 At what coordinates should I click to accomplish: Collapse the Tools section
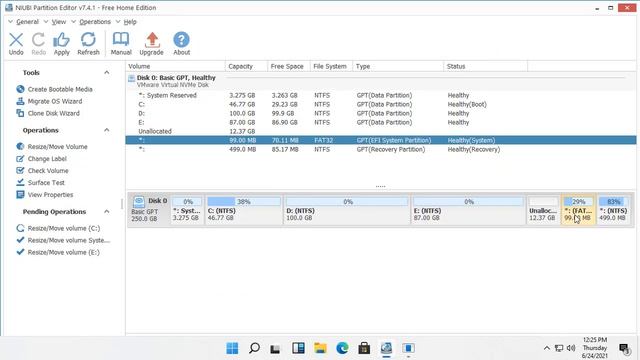[x=107, y=72]
